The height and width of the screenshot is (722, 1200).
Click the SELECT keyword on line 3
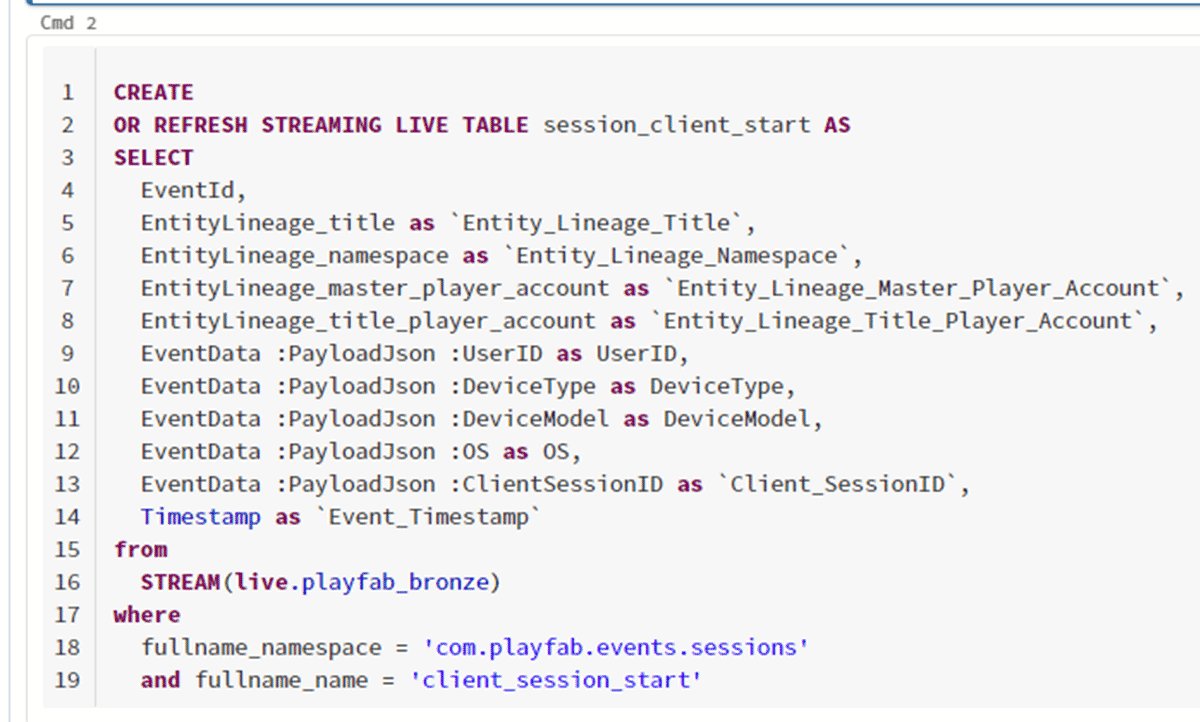click(x=153, y=157)
